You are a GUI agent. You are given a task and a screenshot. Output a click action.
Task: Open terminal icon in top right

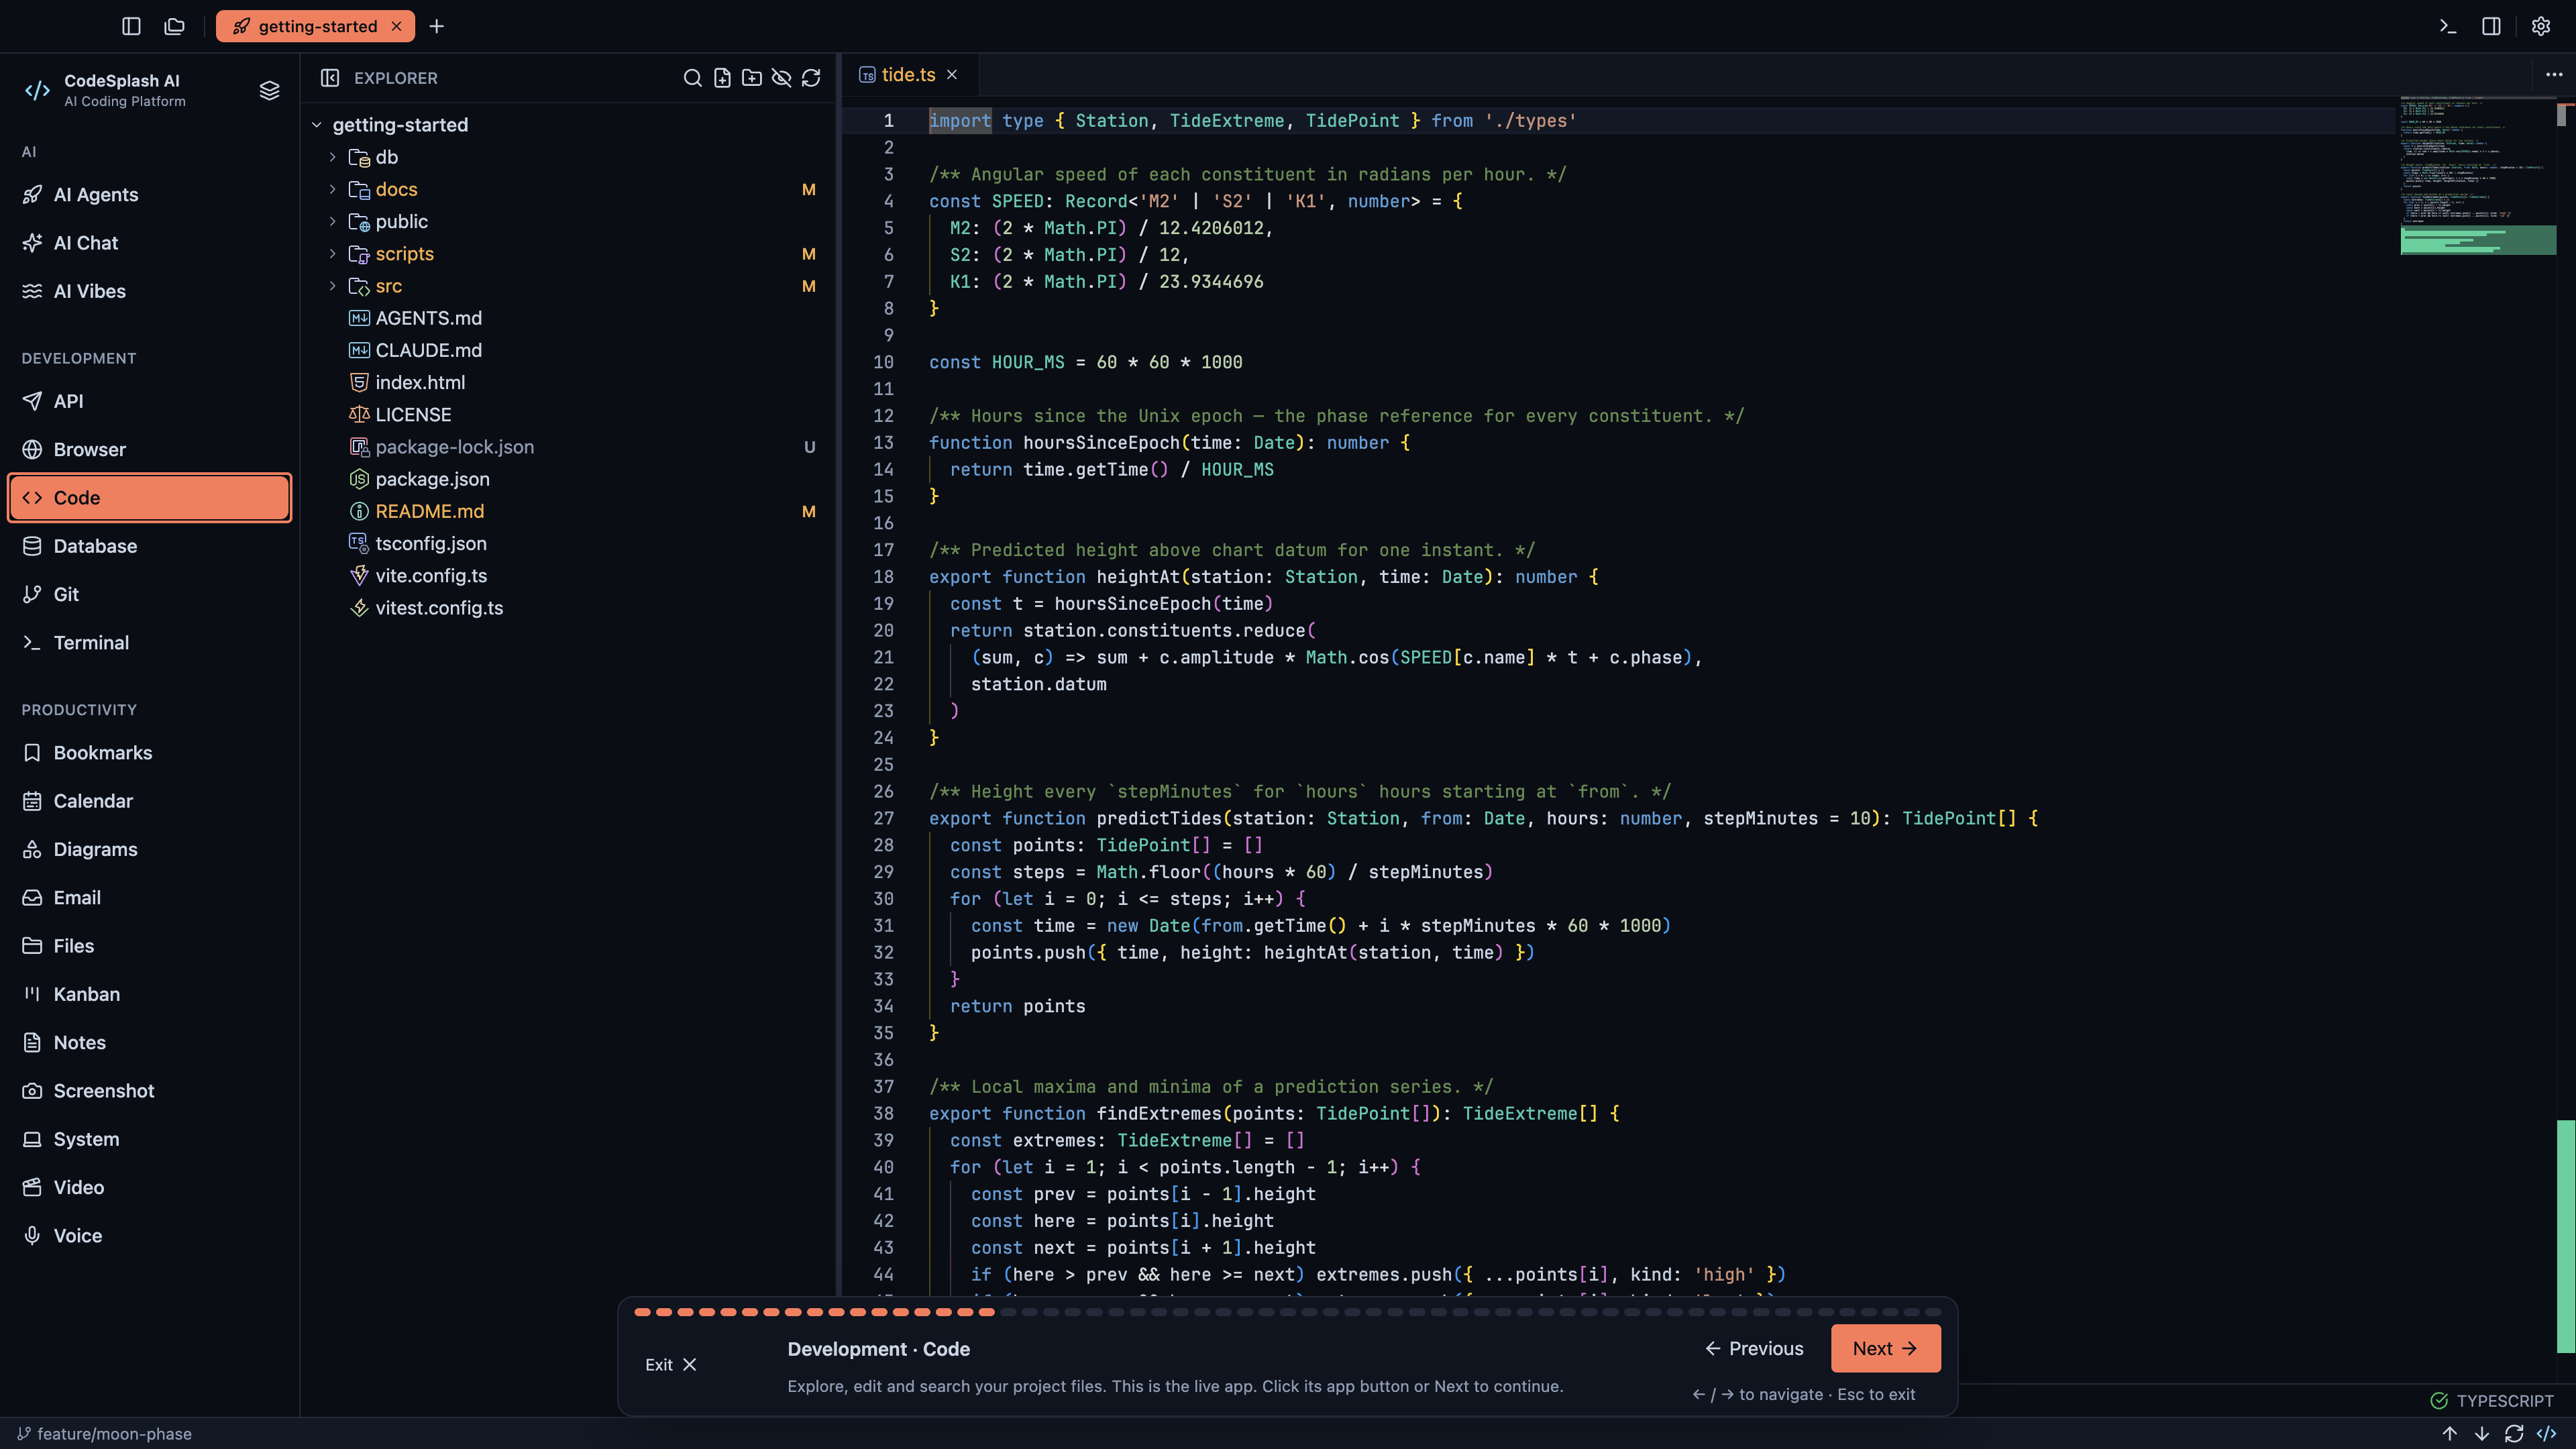[x=2447, y=26]
